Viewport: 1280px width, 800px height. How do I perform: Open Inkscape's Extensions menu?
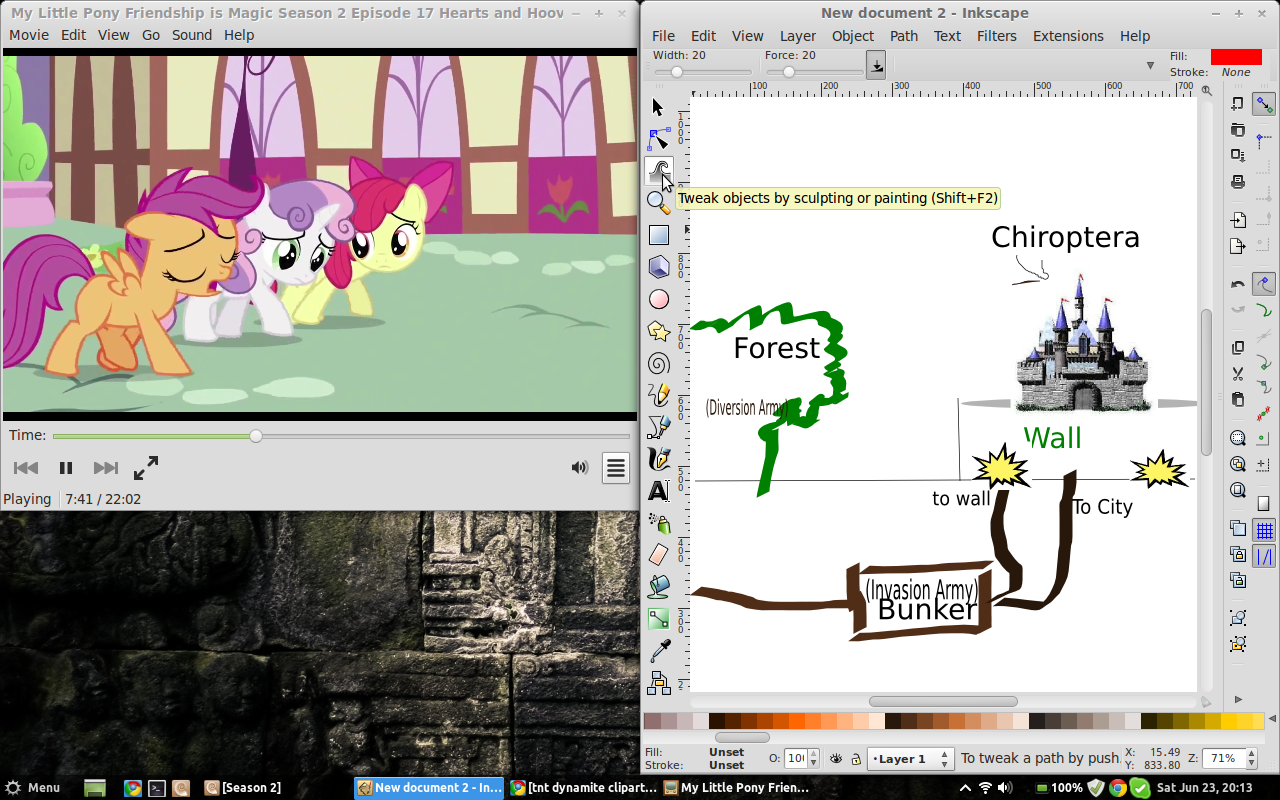[1068, 36]
